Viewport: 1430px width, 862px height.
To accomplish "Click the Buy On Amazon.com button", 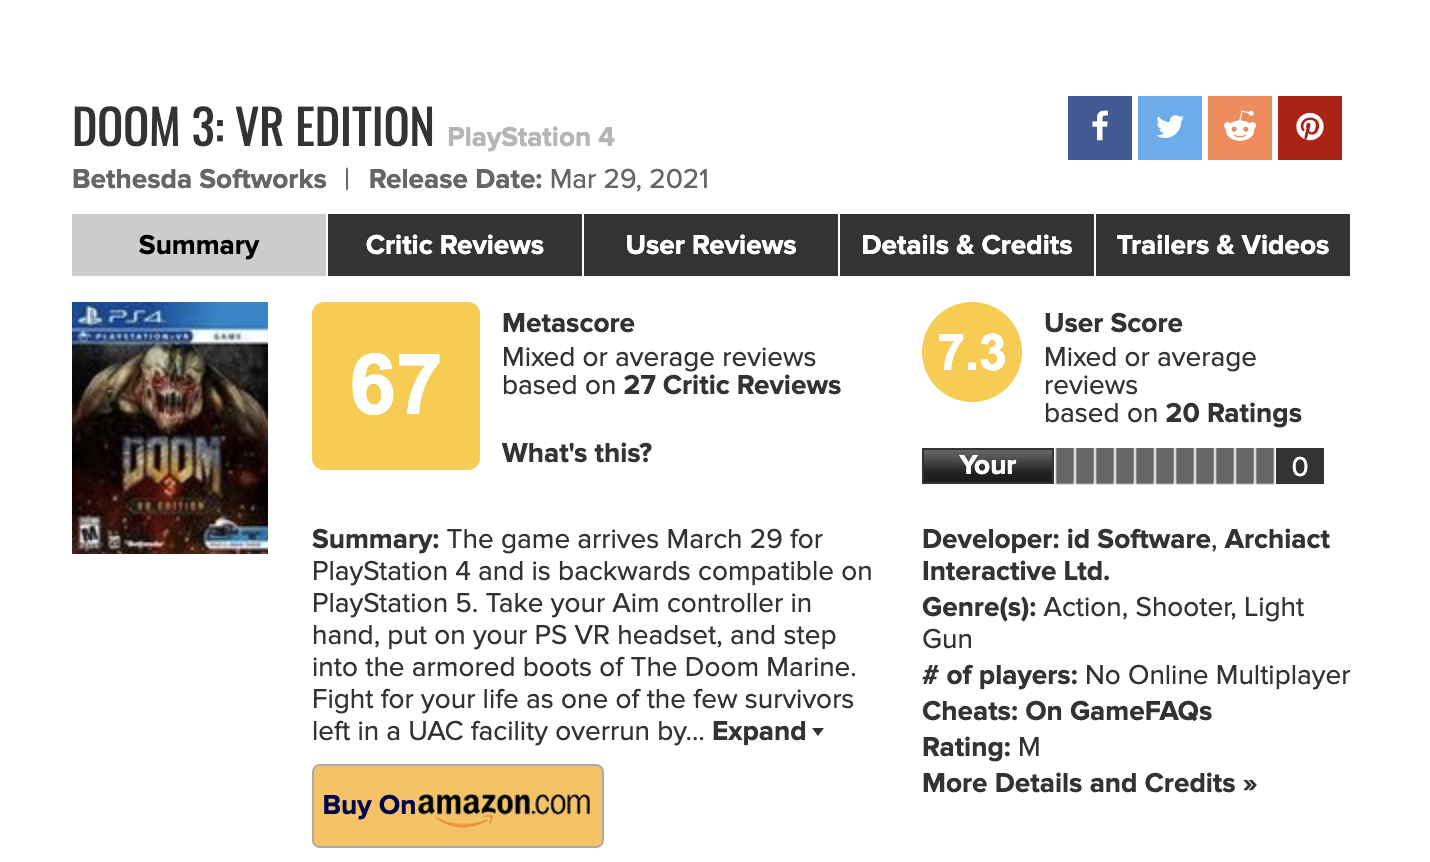I will (458, 806).
